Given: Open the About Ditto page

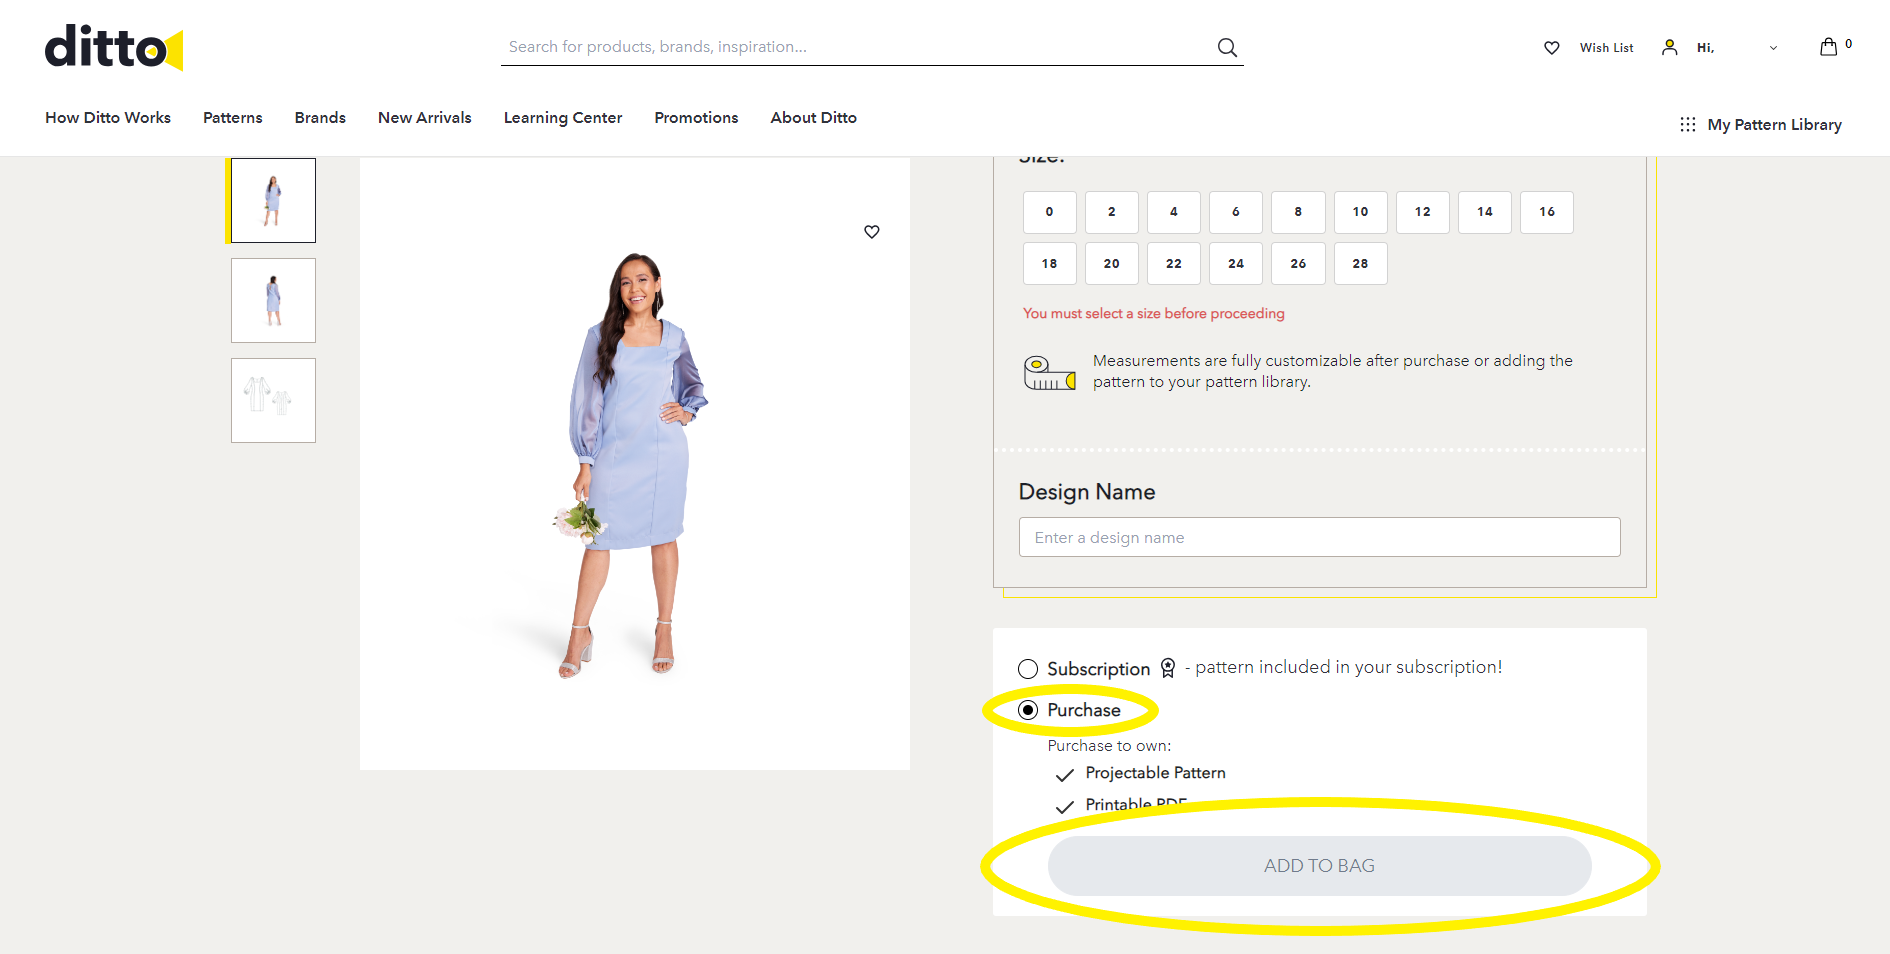Looking at the screenshot, I should point(814,117).
